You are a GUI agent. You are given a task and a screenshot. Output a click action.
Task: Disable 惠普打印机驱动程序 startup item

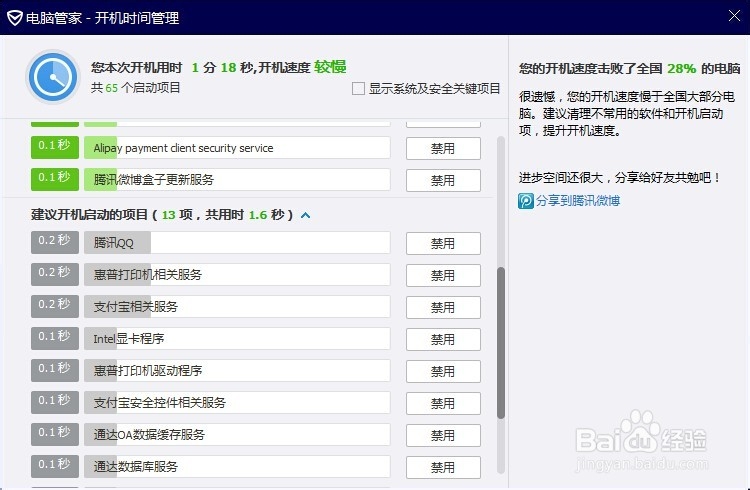point(443,371)
